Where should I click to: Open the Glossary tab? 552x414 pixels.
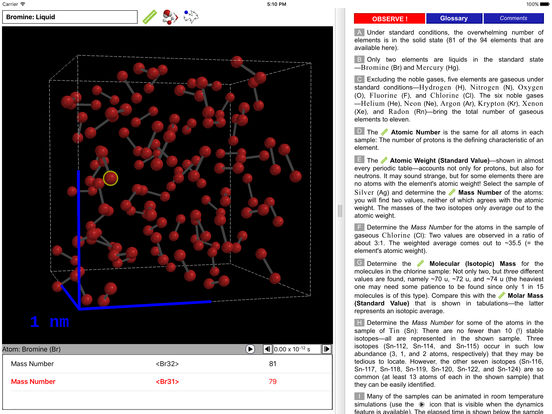coord(454,18)
